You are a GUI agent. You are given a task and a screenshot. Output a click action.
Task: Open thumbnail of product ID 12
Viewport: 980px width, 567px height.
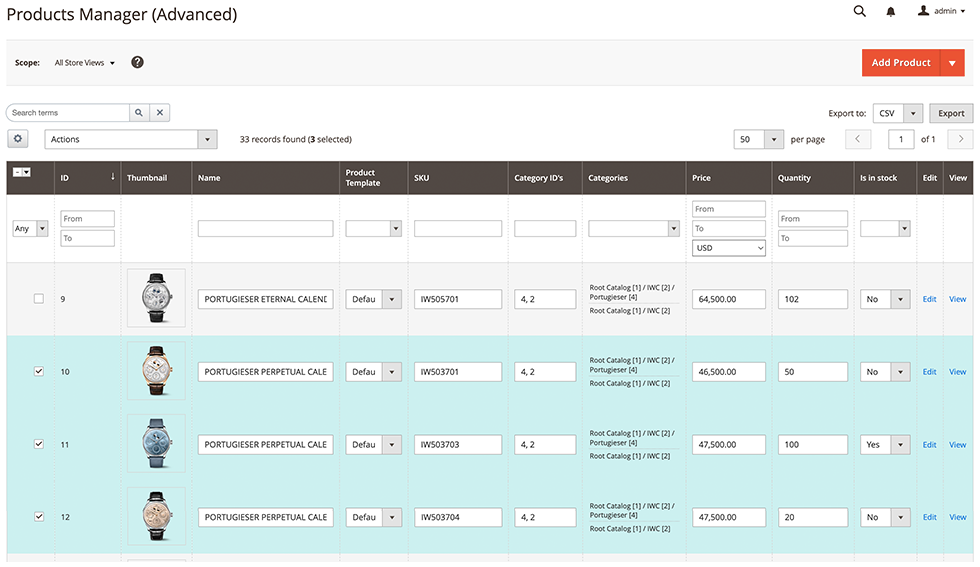[156, 516]
